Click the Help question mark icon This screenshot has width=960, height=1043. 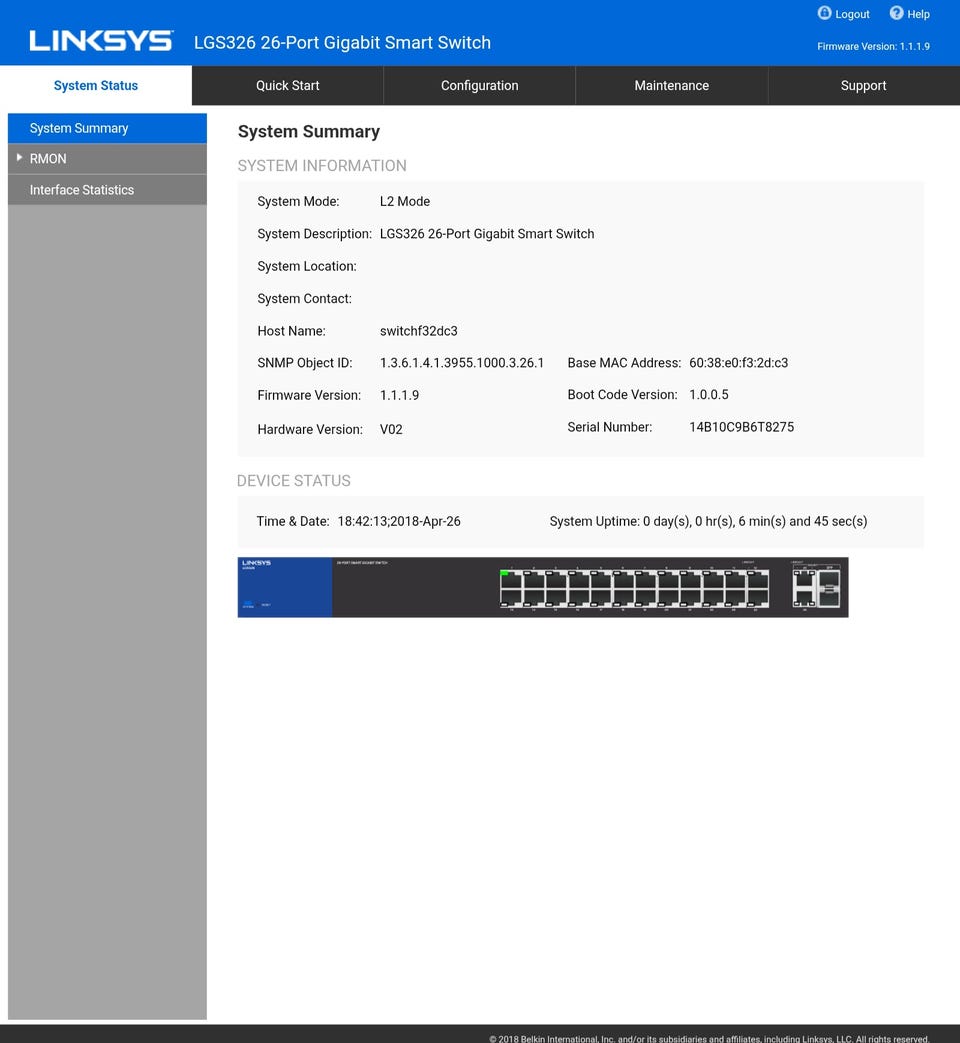(896, 13)
